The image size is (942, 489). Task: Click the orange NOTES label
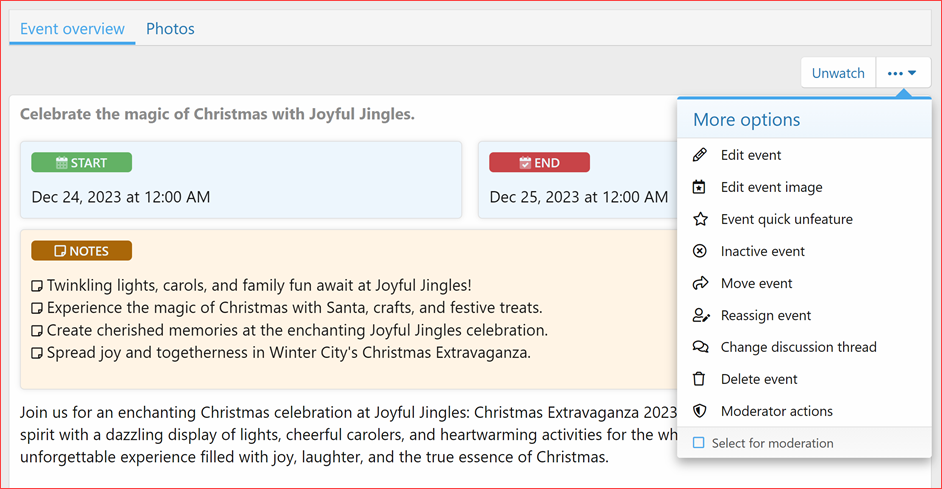[x=81, y=251]
